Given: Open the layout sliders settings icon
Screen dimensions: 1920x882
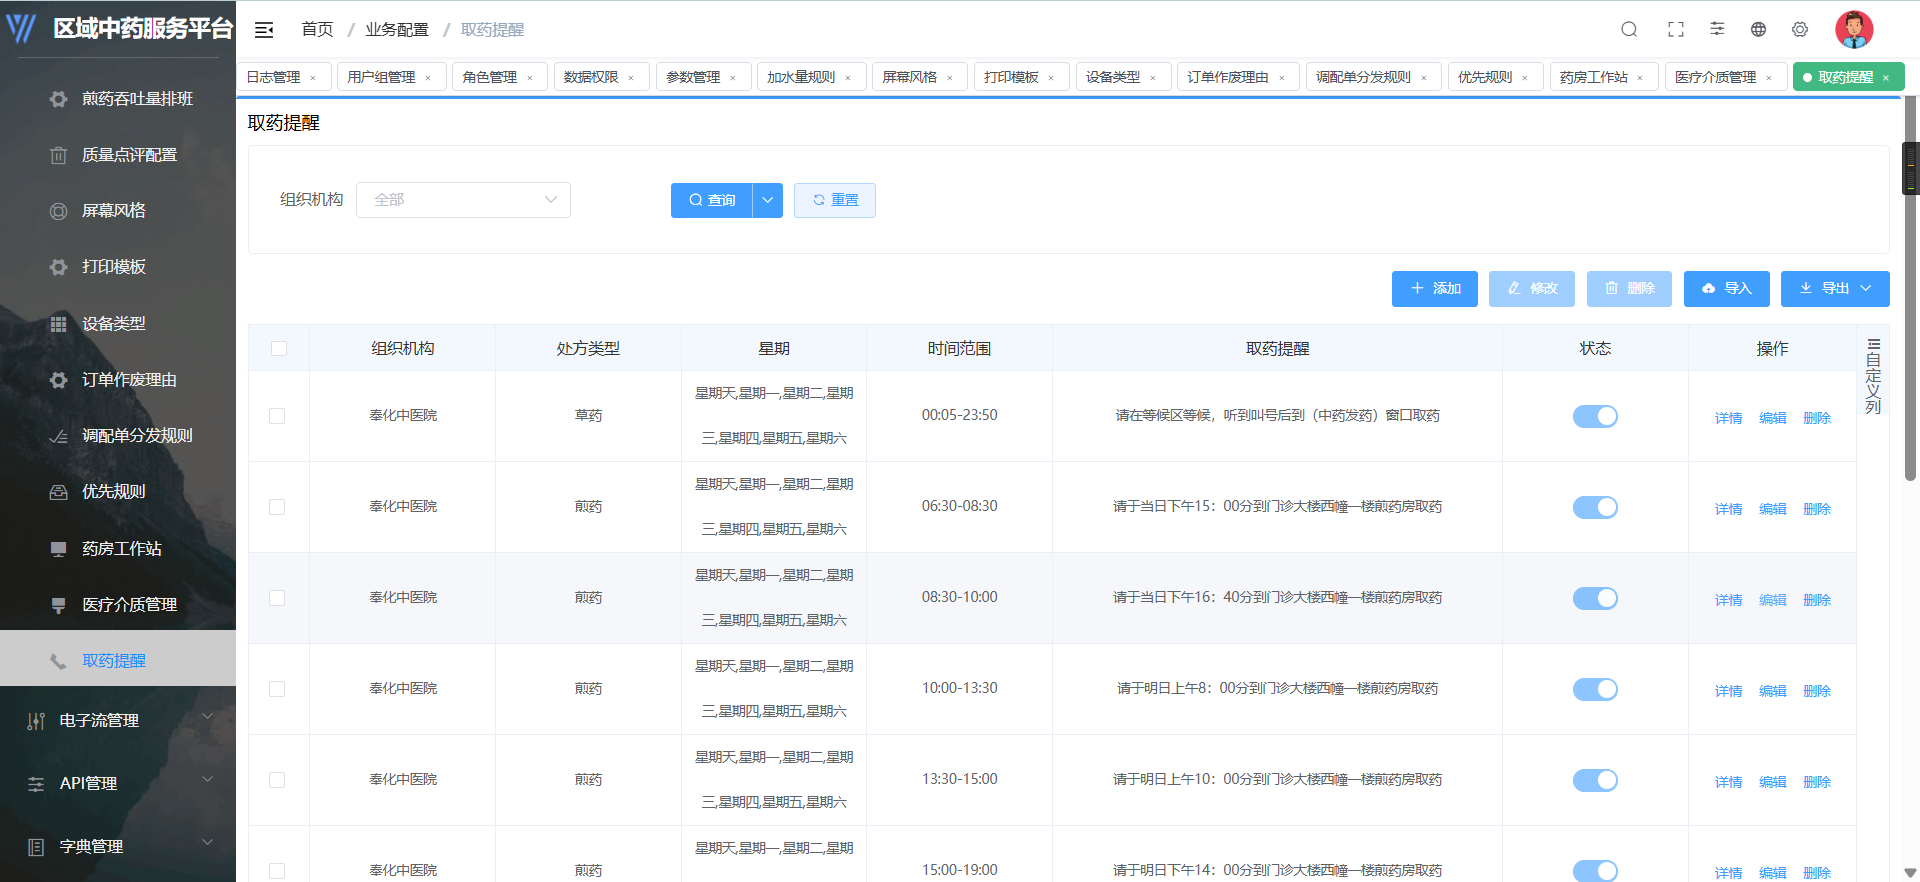Looking at the screenshot, I should tap(1717, 29).
